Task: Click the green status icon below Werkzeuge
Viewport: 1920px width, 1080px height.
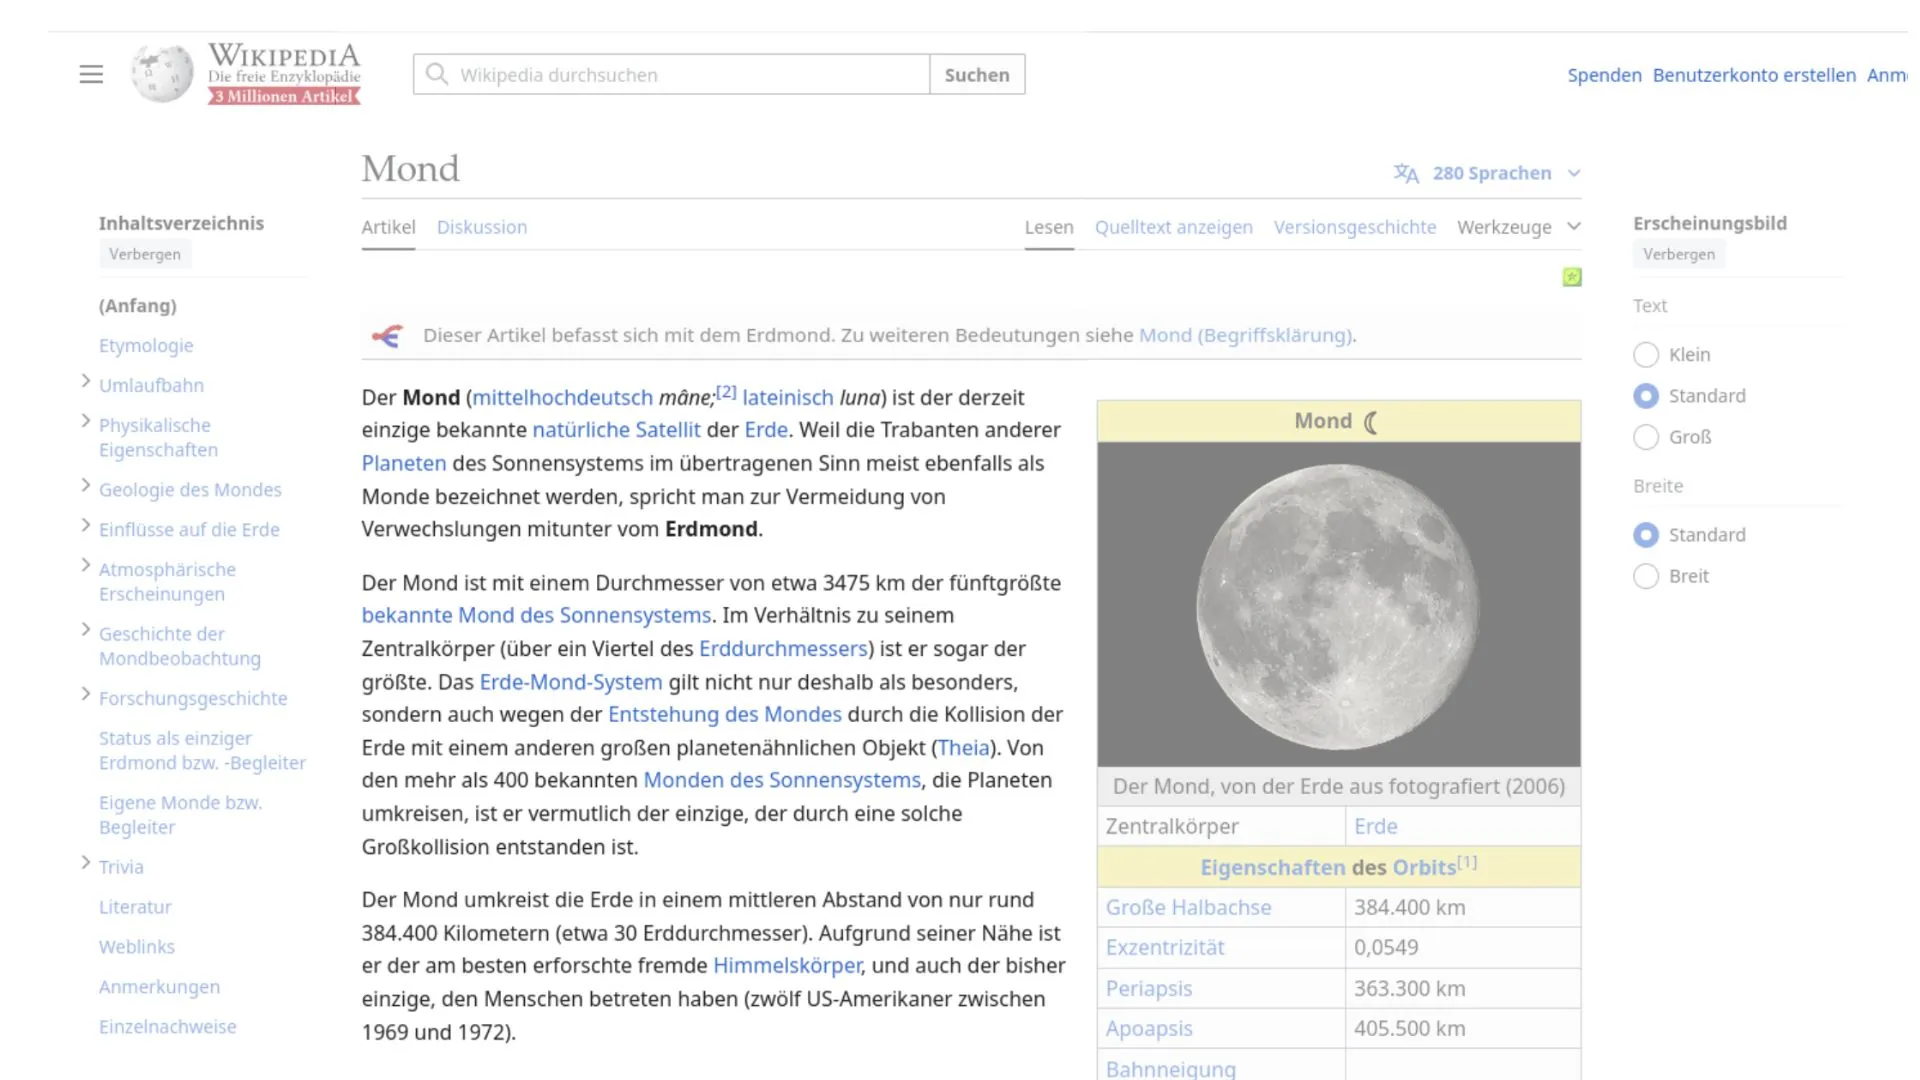Action: coord(1572,277)
